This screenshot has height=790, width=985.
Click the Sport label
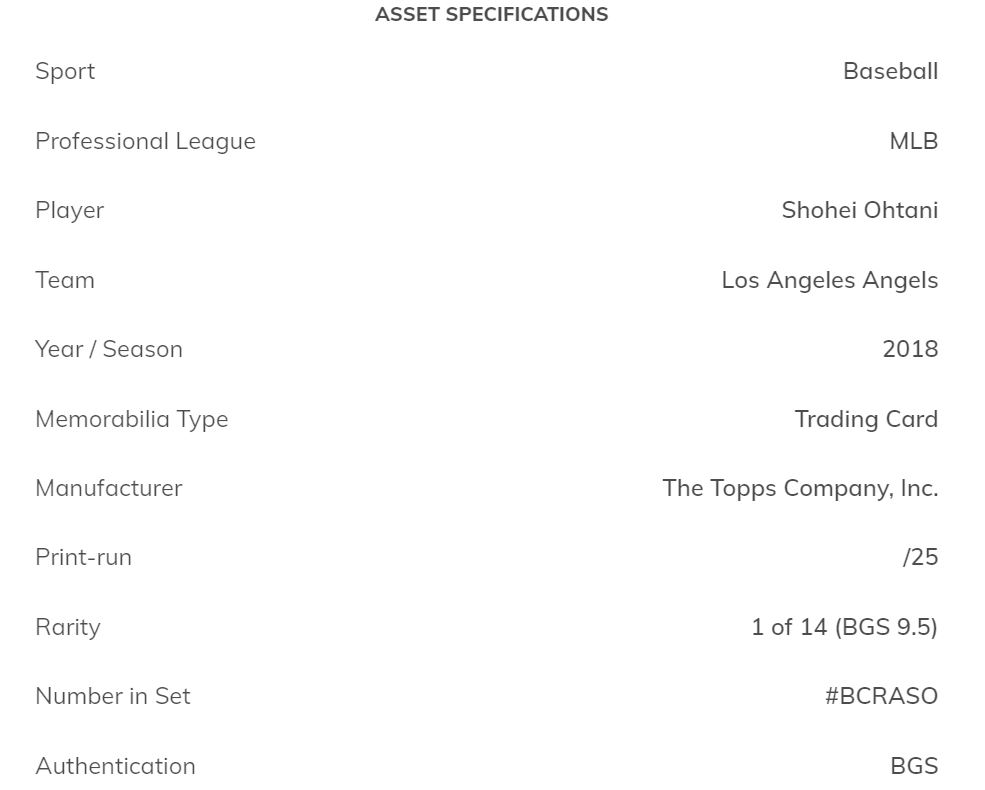tap(65, 71)
